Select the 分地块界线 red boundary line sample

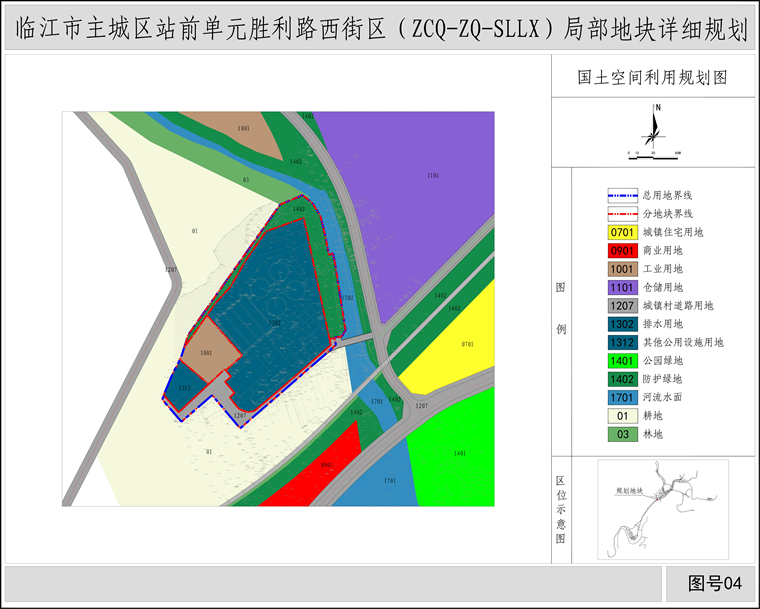tap(621, 214)
